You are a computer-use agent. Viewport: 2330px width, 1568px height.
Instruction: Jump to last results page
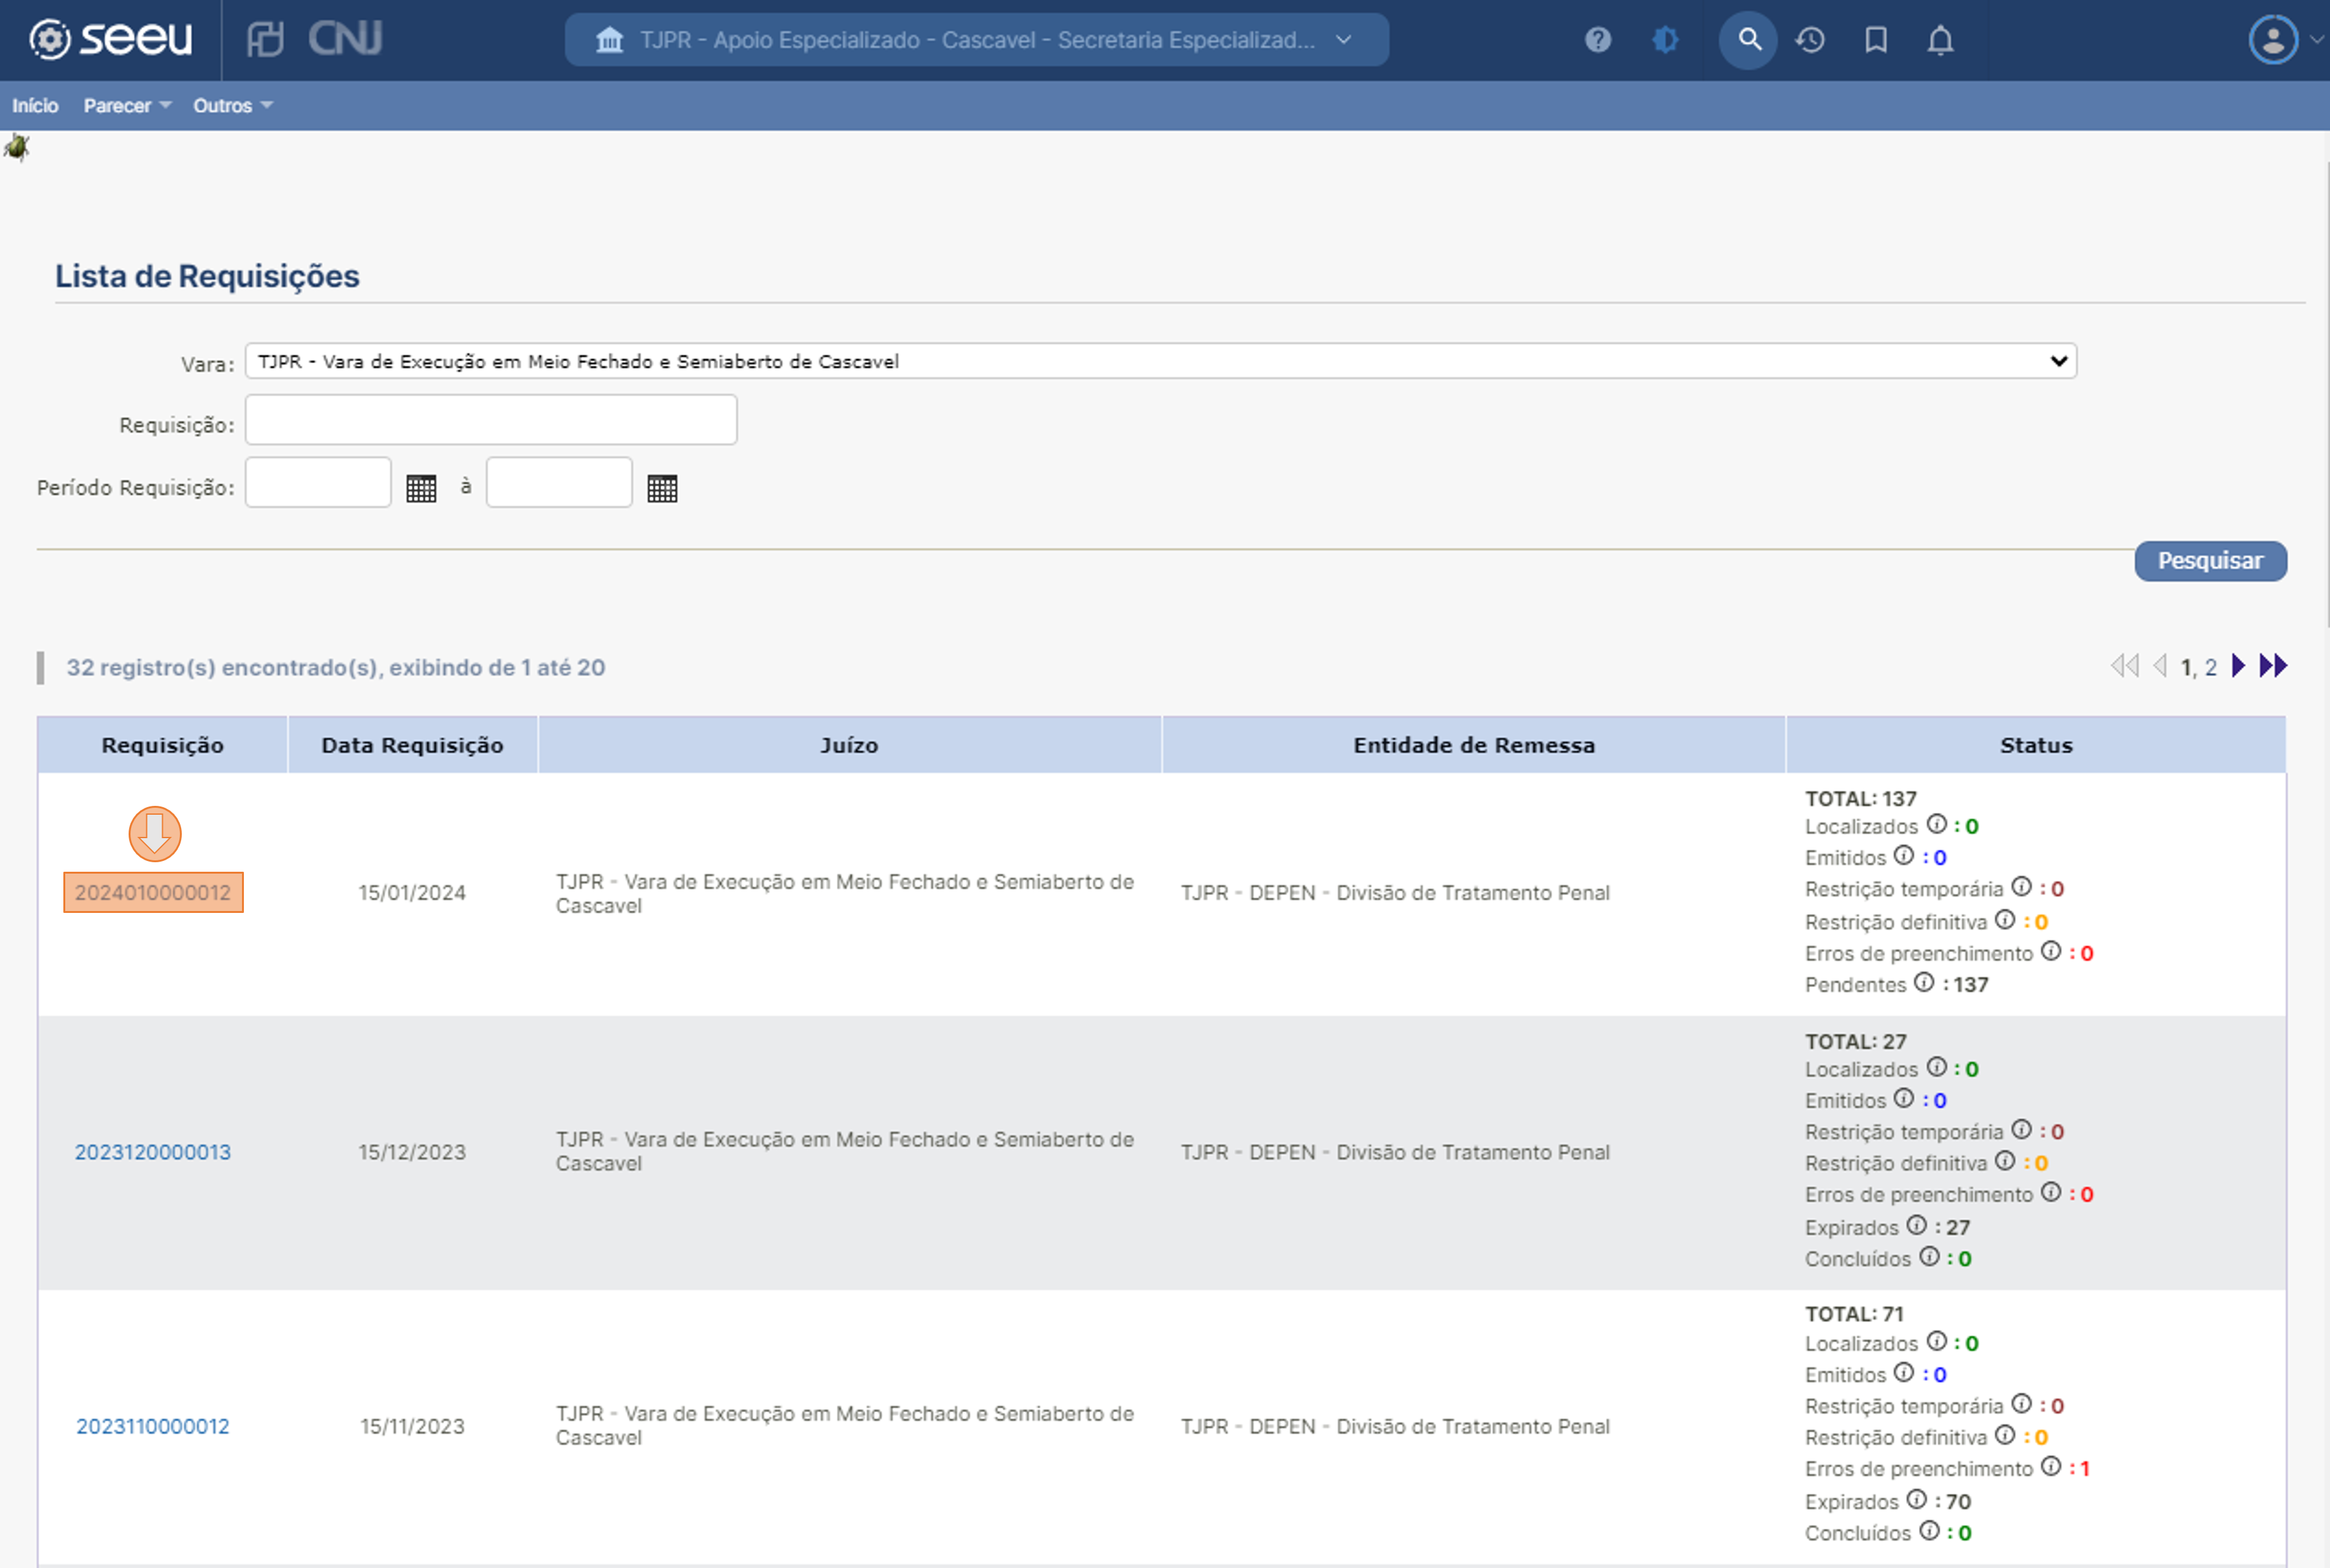[x=2273, y=666]
